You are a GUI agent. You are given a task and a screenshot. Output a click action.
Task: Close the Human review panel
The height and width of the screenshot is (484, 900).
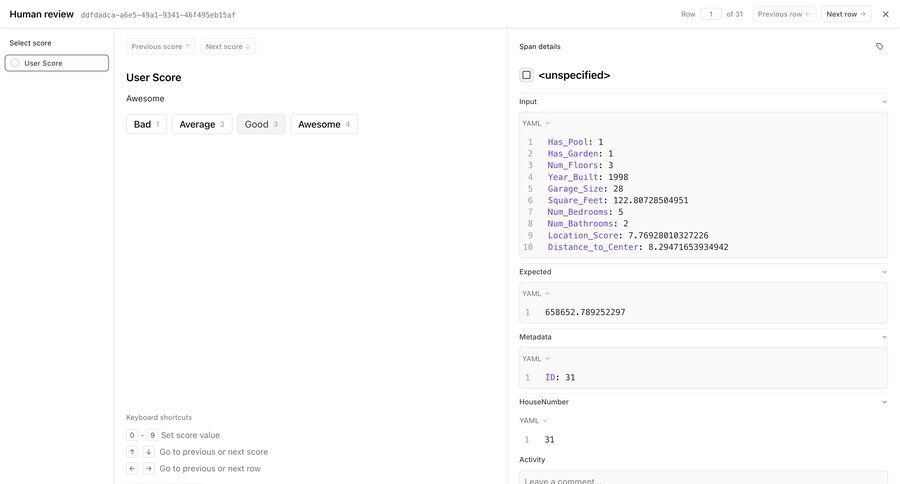pos(886,14)
